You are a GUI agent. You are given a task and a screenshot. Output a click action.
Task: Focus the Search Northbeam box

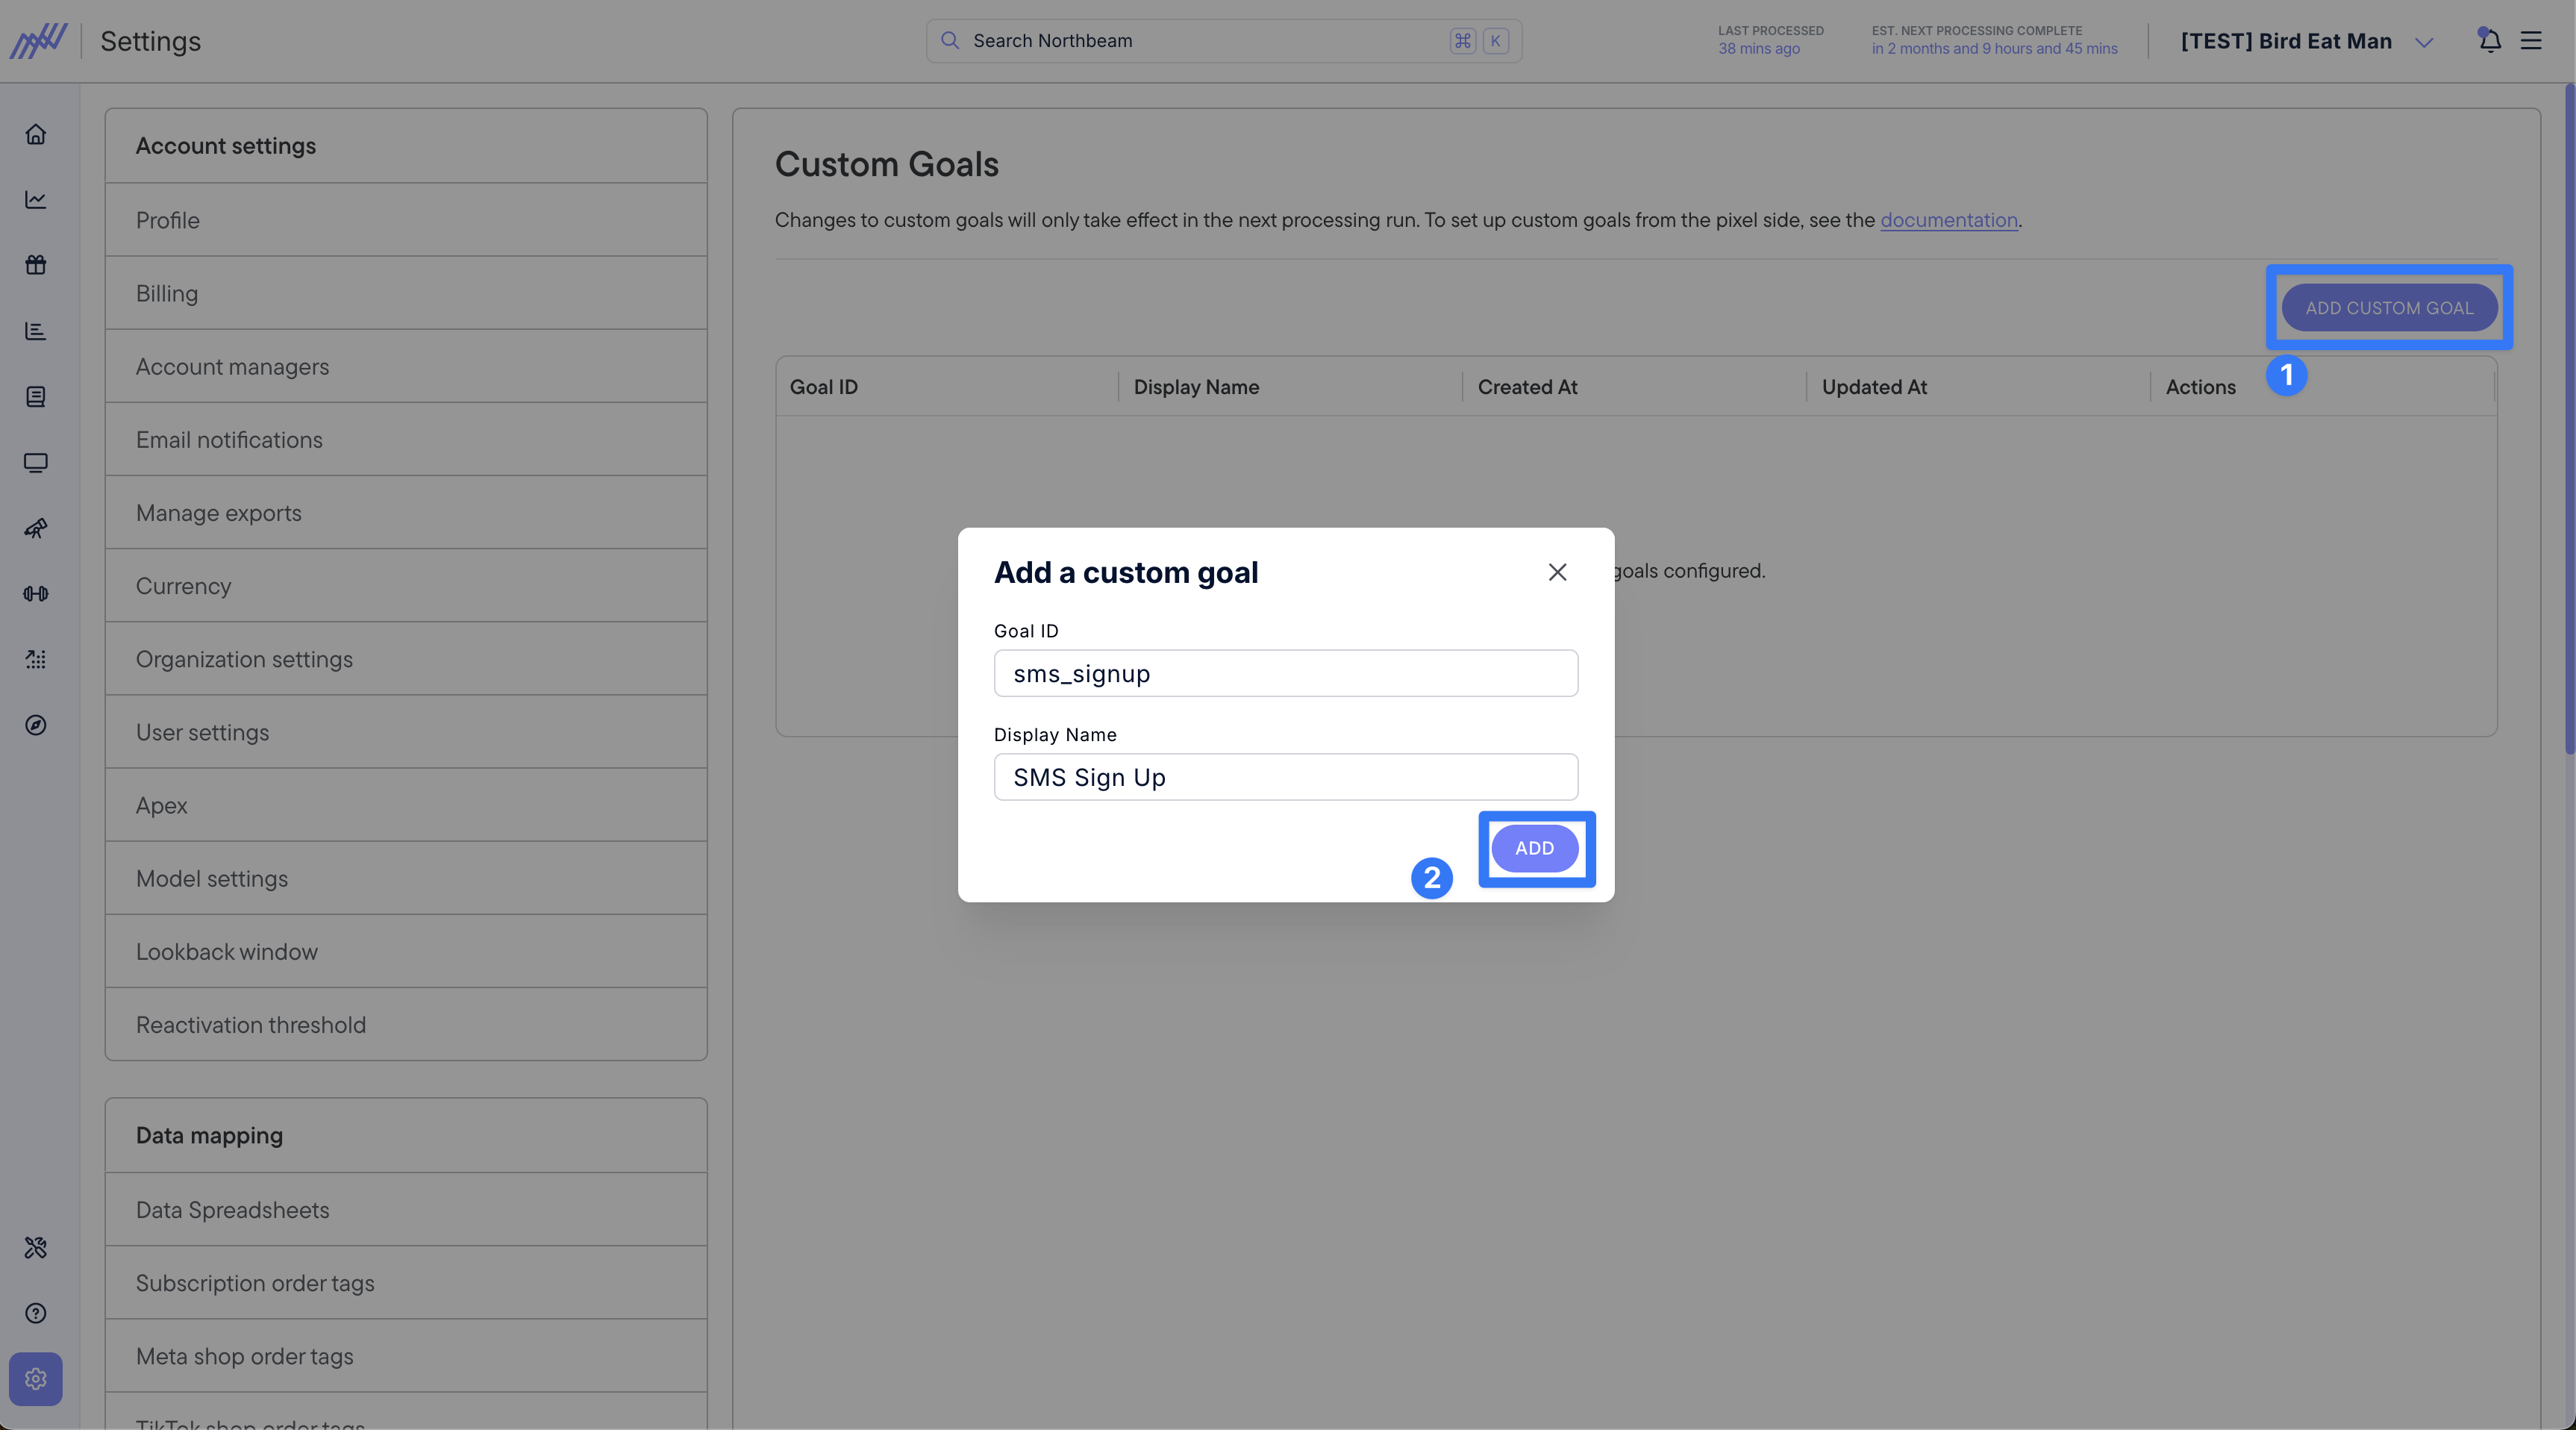pos(1200,41)
